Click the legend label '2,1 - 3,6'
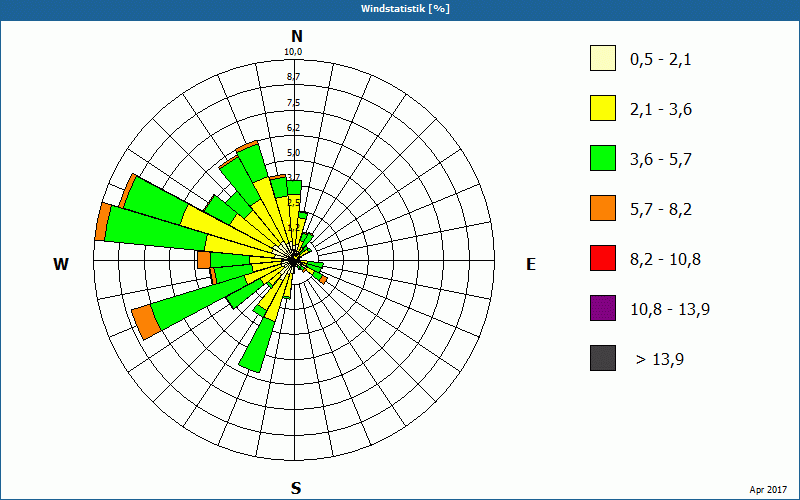The height and width of the screenshot is (500, 800). tap(661, 110)
